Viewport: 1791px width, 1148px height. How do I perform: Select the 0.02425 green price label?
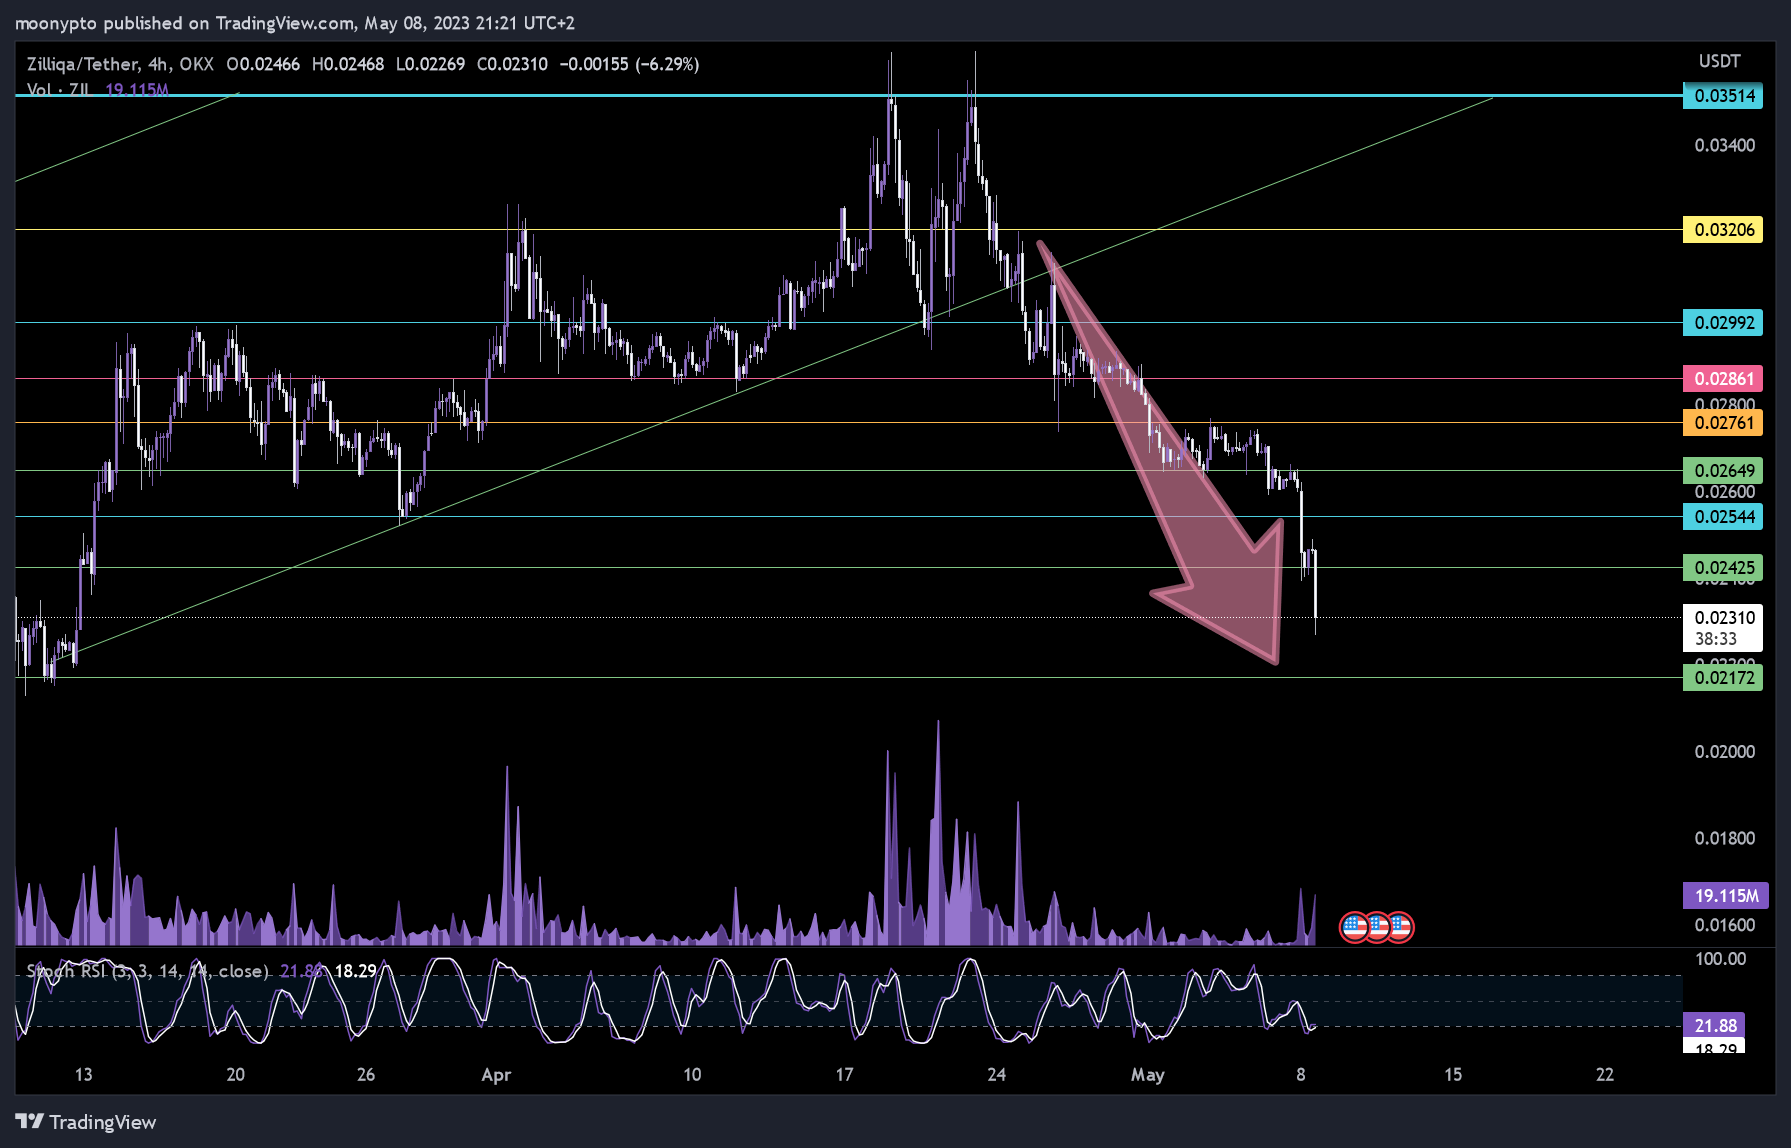coord(1723,568)
